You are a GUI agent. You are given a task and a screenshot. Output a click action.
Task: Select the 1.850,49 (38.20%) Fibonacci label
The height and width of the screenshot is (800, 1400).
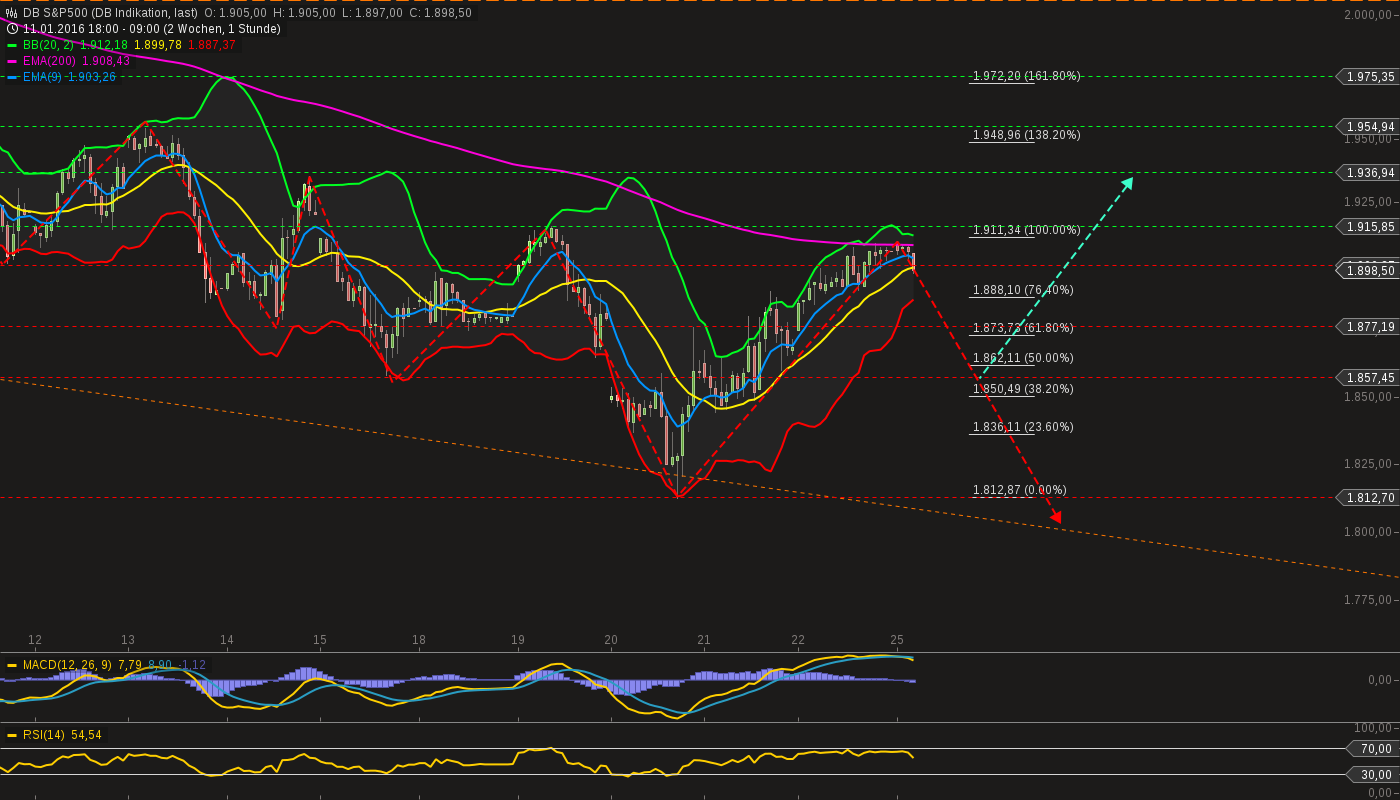(1023, 389)
